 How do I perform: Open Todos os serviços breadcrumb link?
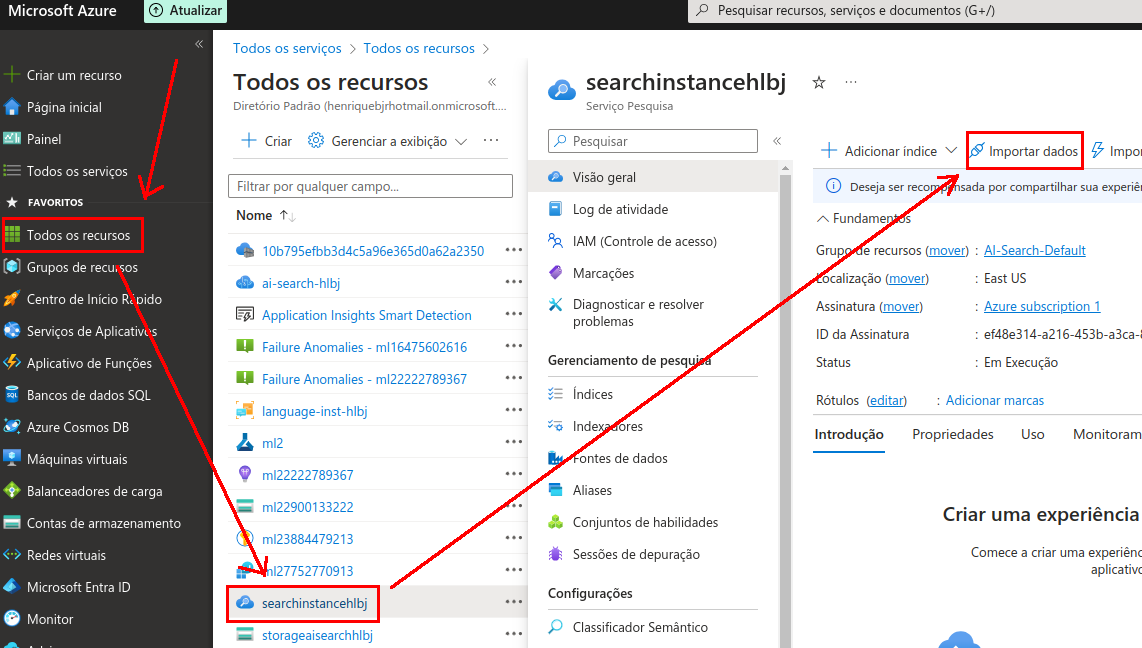pos(287,48)
